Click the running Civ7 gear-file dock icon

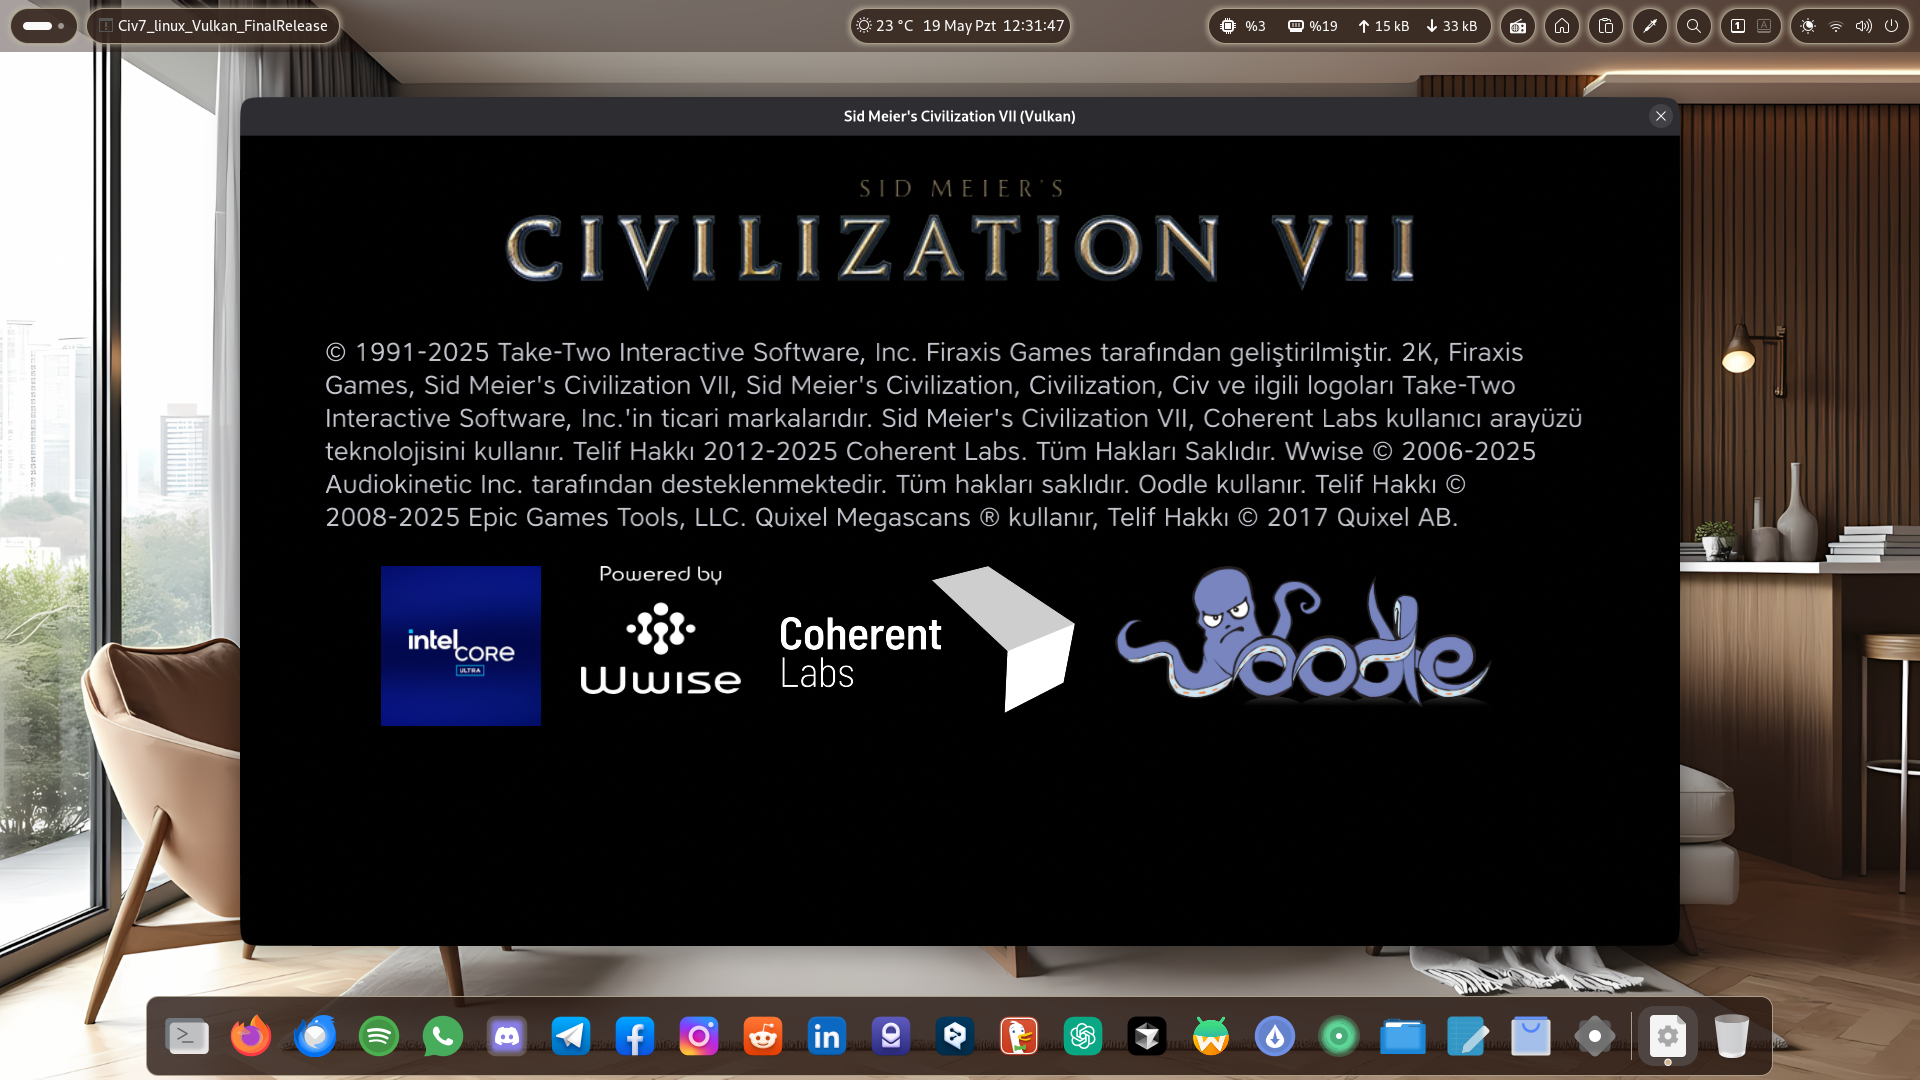pyautogui.click(x=1668, y=1037)
